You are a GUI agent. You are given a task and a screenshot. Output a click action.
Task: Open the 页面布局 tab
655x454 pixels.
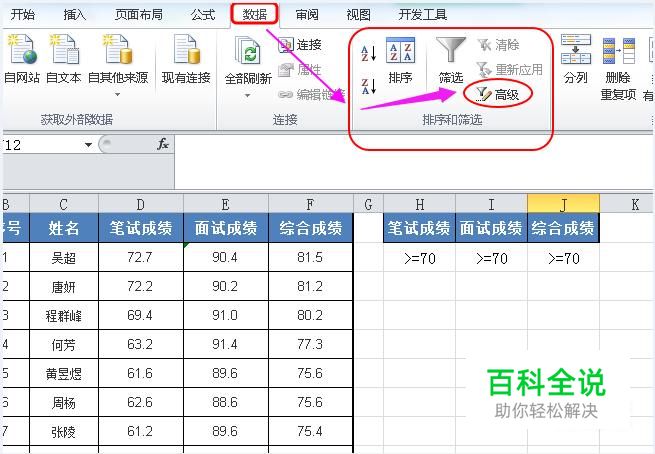click(139, 15)
